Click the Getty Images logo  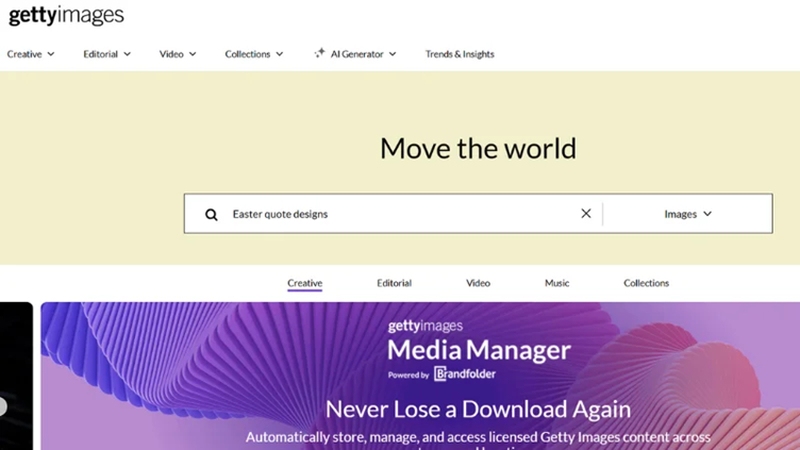click(66, 15)
